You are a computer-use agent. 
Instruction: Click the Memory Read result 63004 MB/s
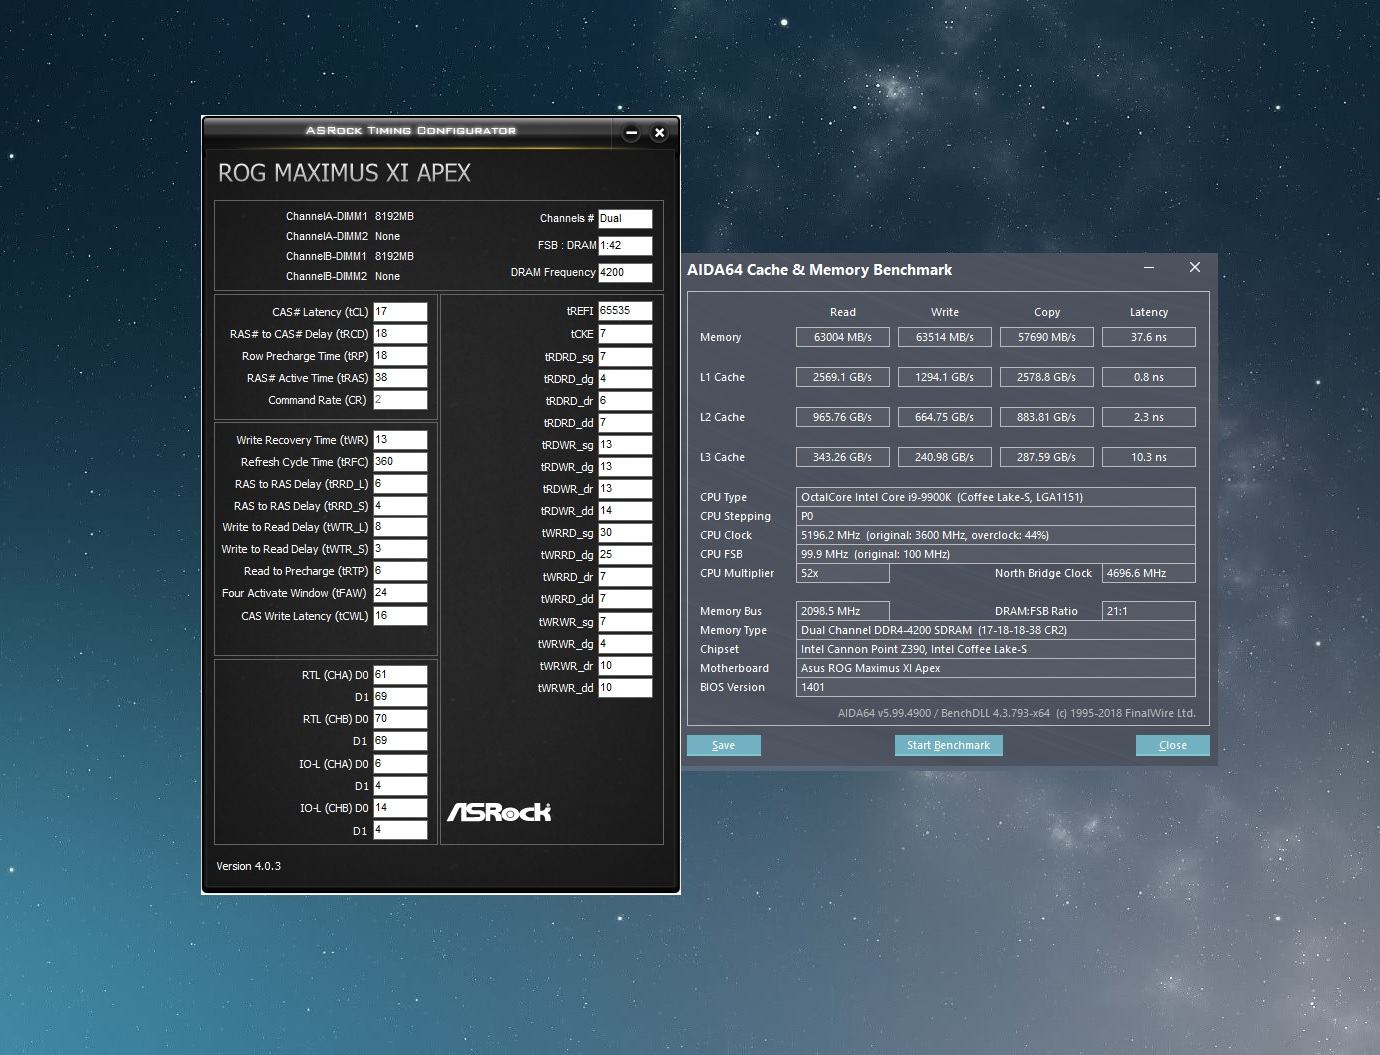(843, 337)
